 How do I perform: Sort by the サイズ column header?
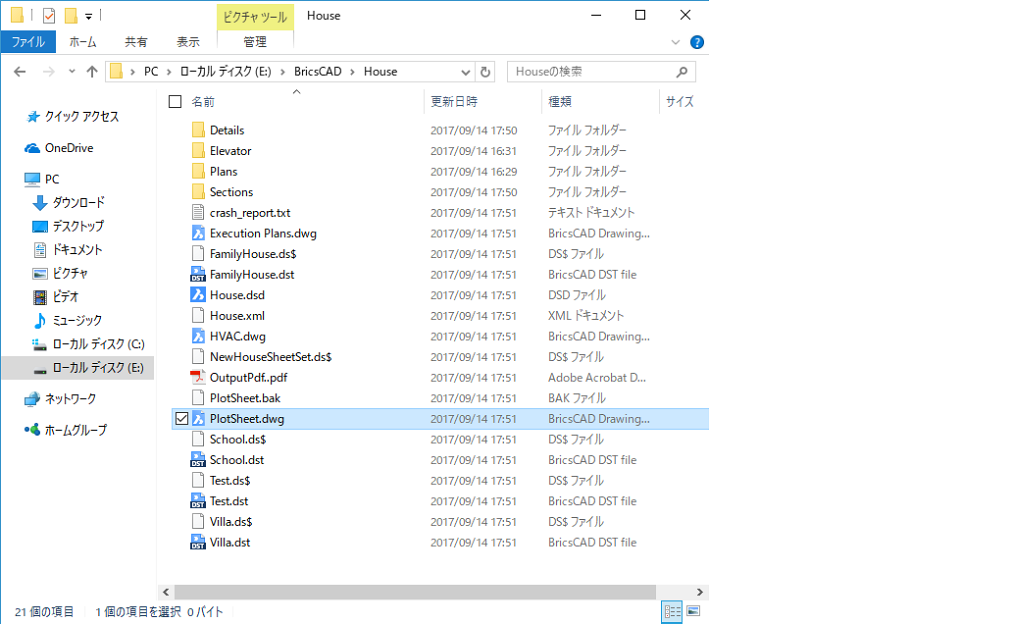(679, 102)
